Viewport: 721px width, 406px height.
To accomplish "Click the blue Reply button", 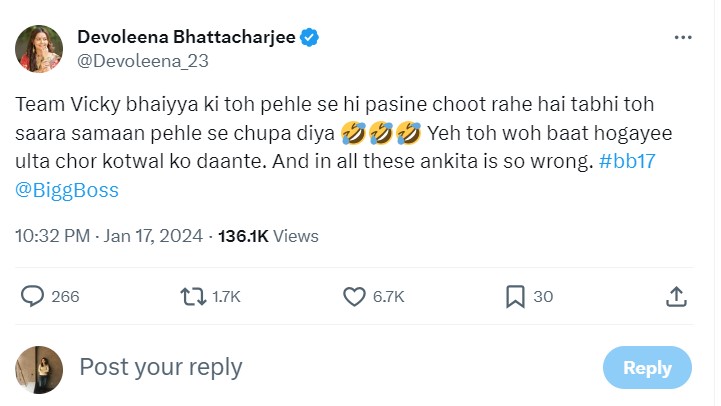I will [x=647, y=367].
